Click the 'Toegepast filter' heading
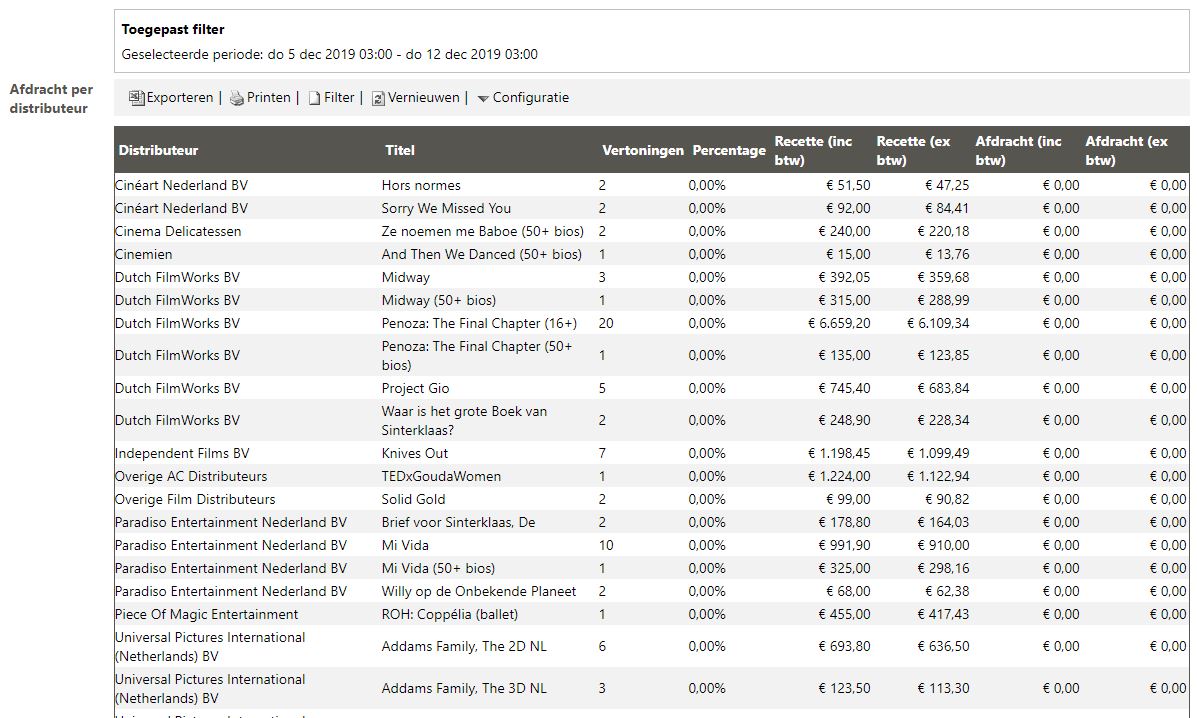The image size is (1197, 718). (173, 30)
